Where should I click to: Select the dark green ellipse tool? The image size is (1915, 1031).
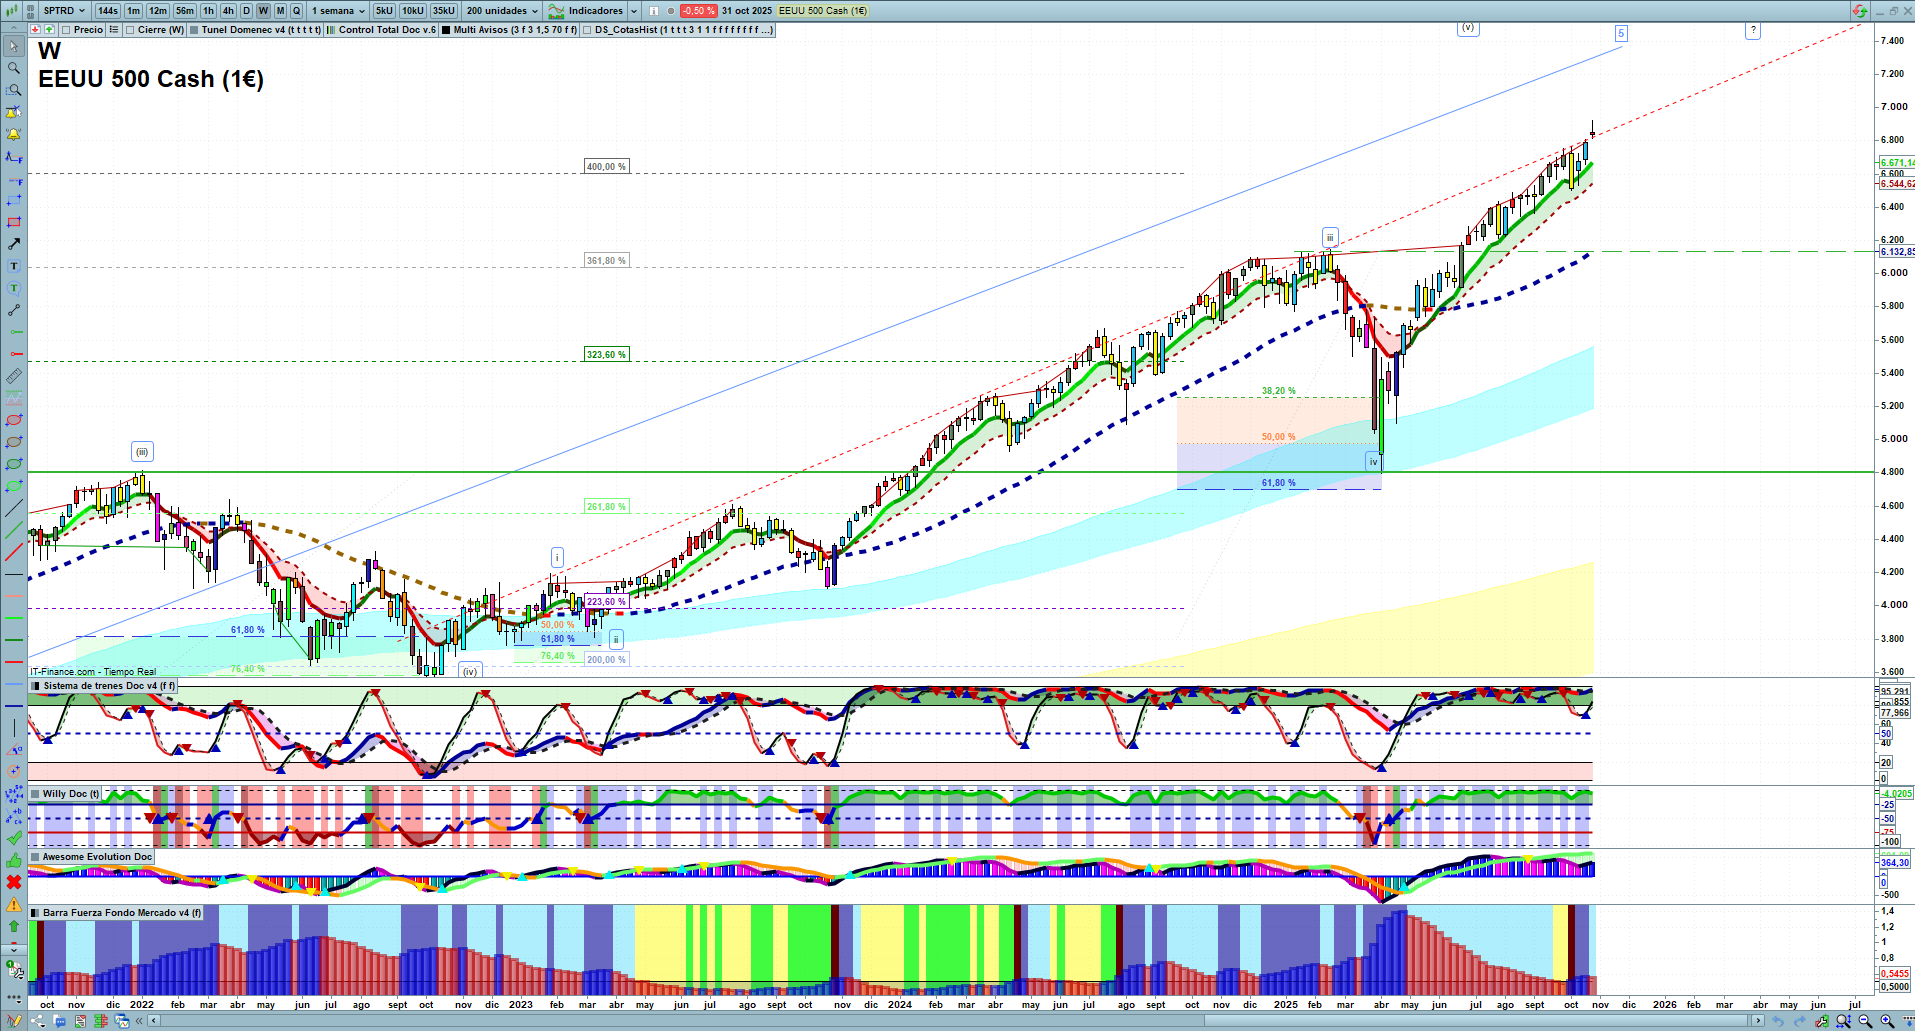pyautogui.click(x=13, y=464)
